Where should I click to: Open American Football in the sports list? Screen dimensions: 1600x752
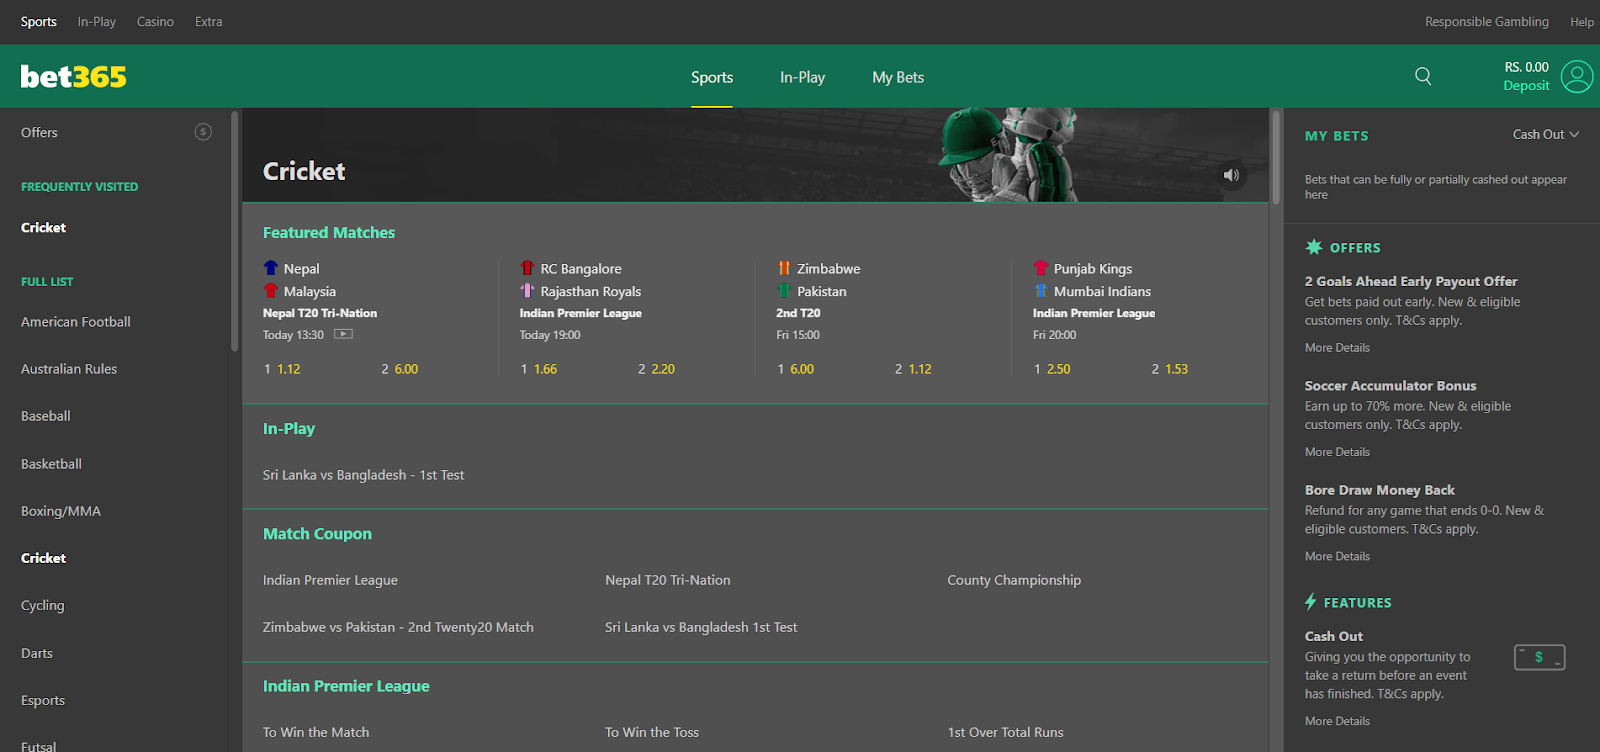[76, 322]
